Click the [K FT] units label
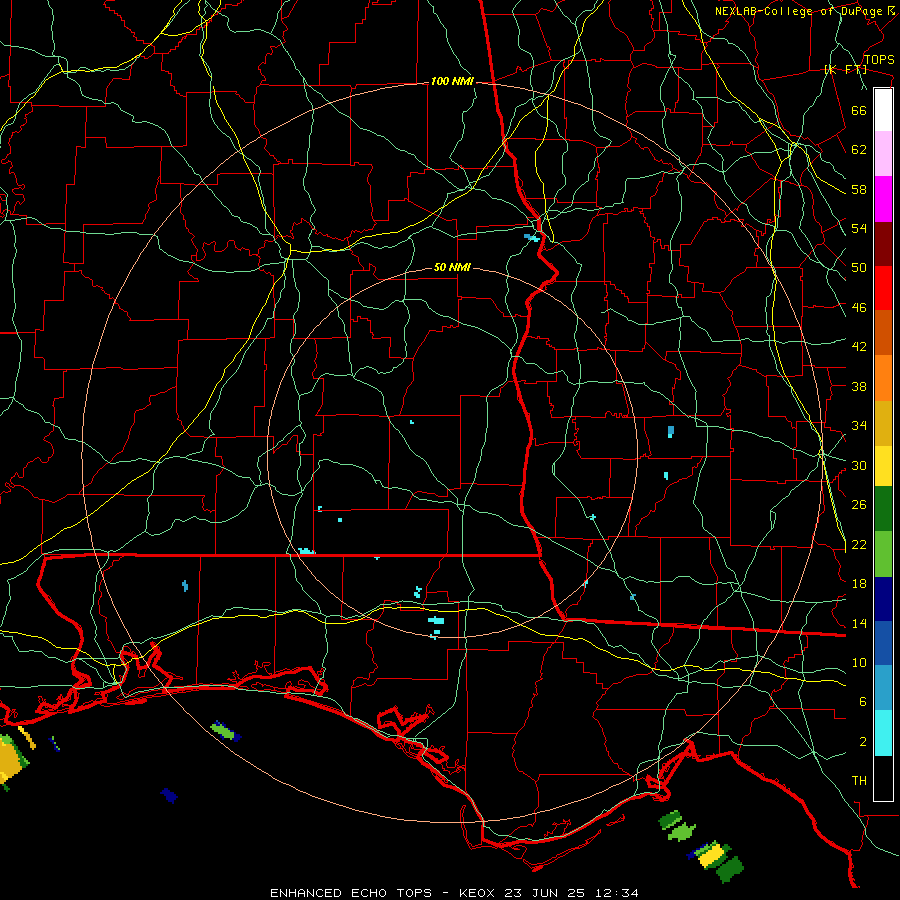This screenshot has height=900, width=900. (x=845, y=70)
